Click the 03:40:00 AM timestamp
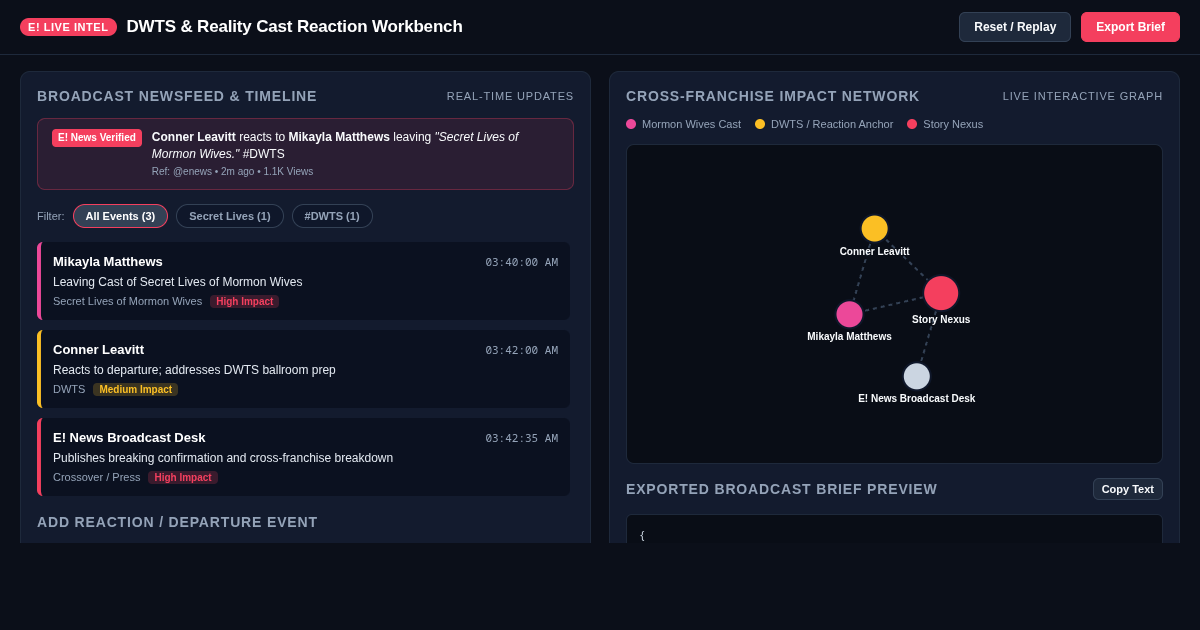 (522, 262)
